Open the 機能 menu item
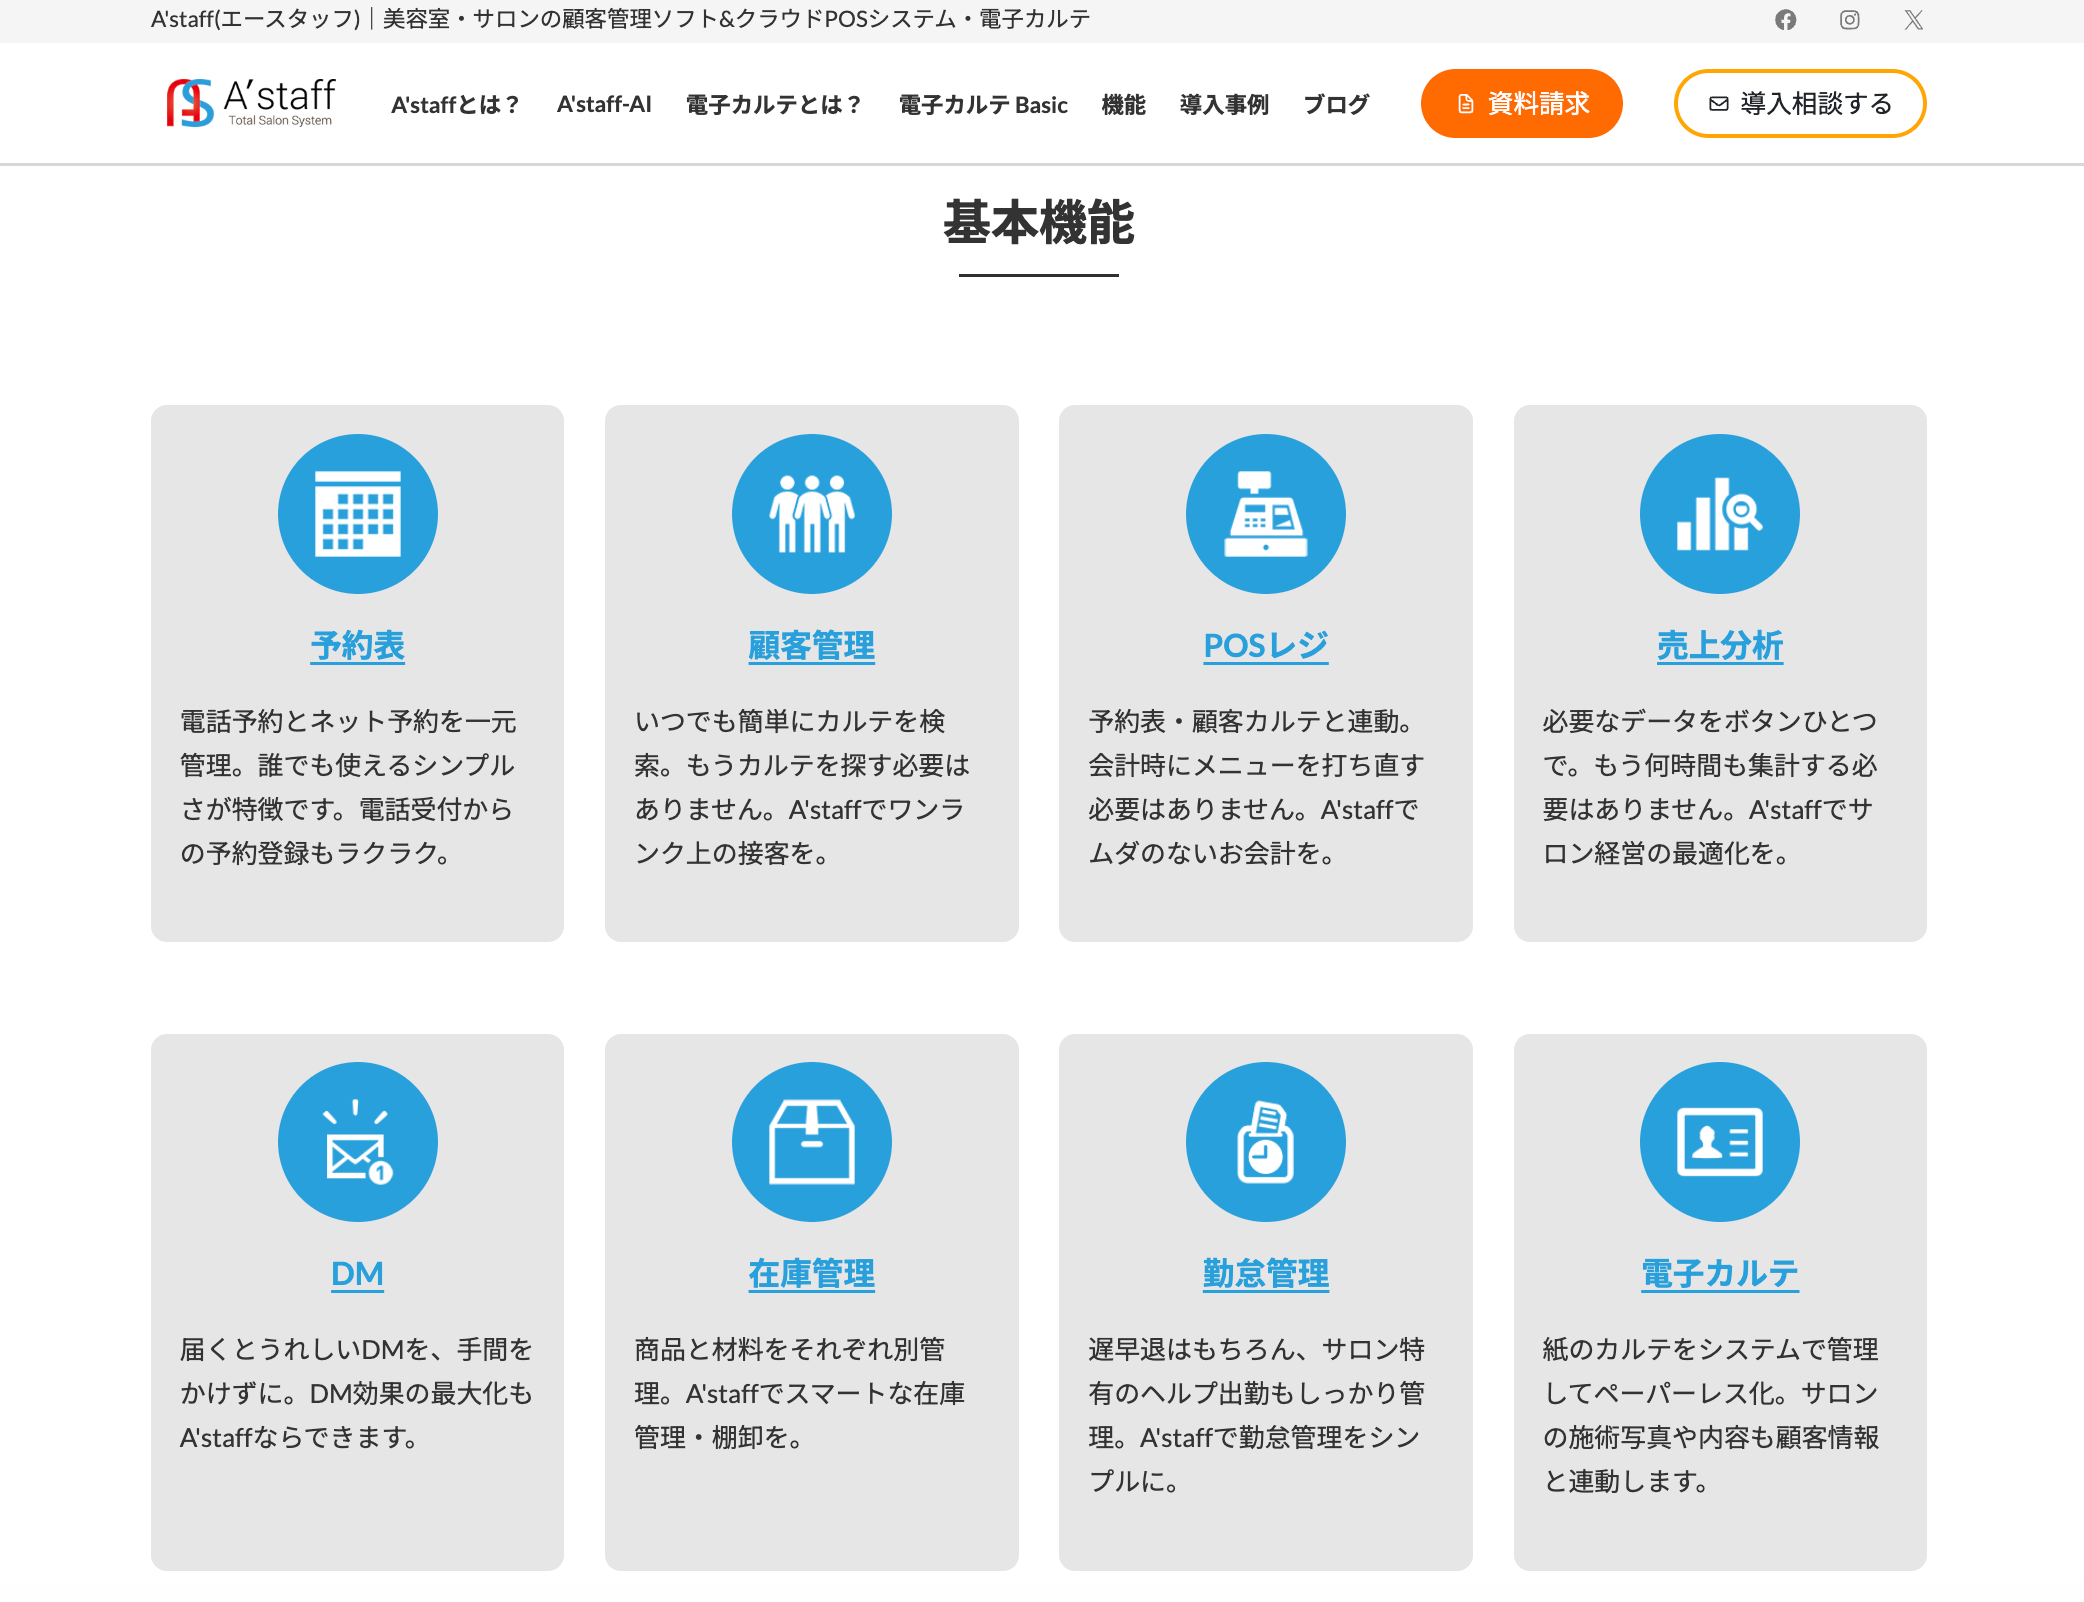This screenshot has width=2084, height=1602. (1123, 104)
